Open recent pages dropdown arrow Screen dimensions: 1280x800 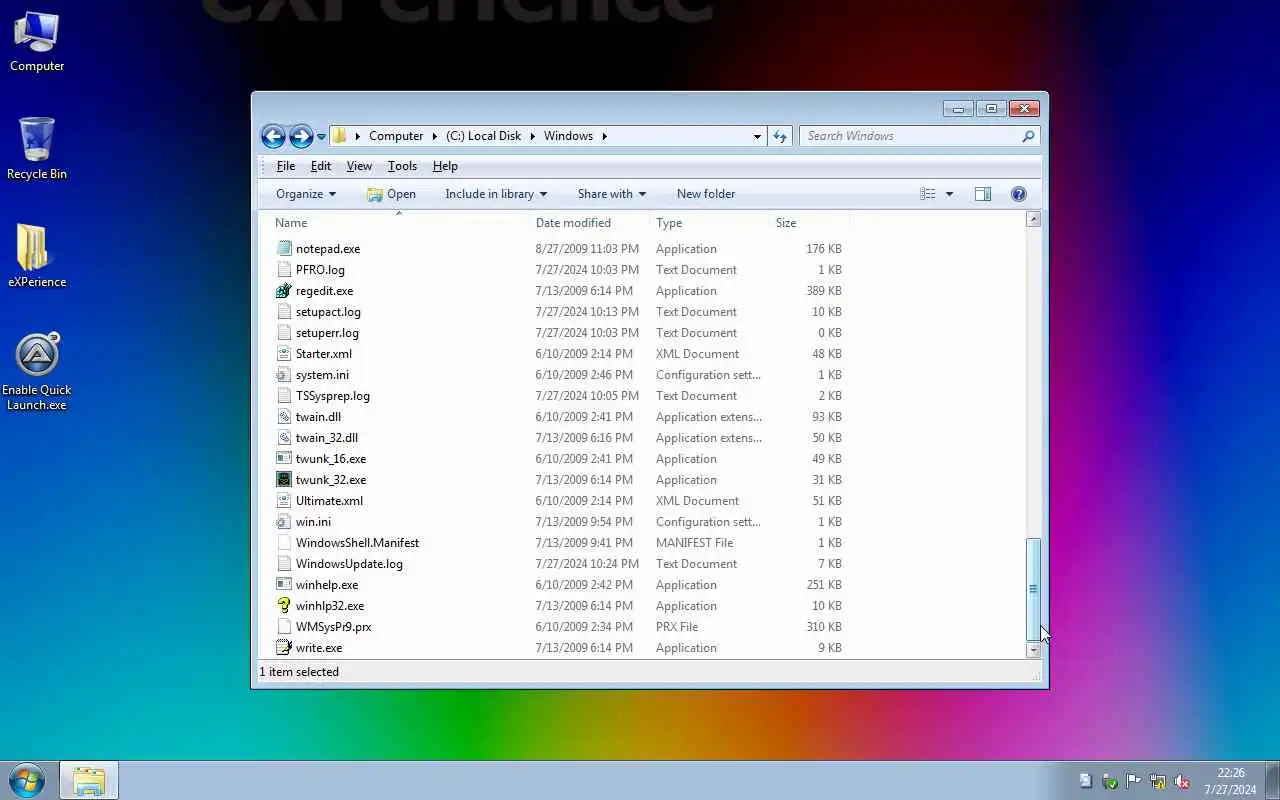click(x=321, y=137)
